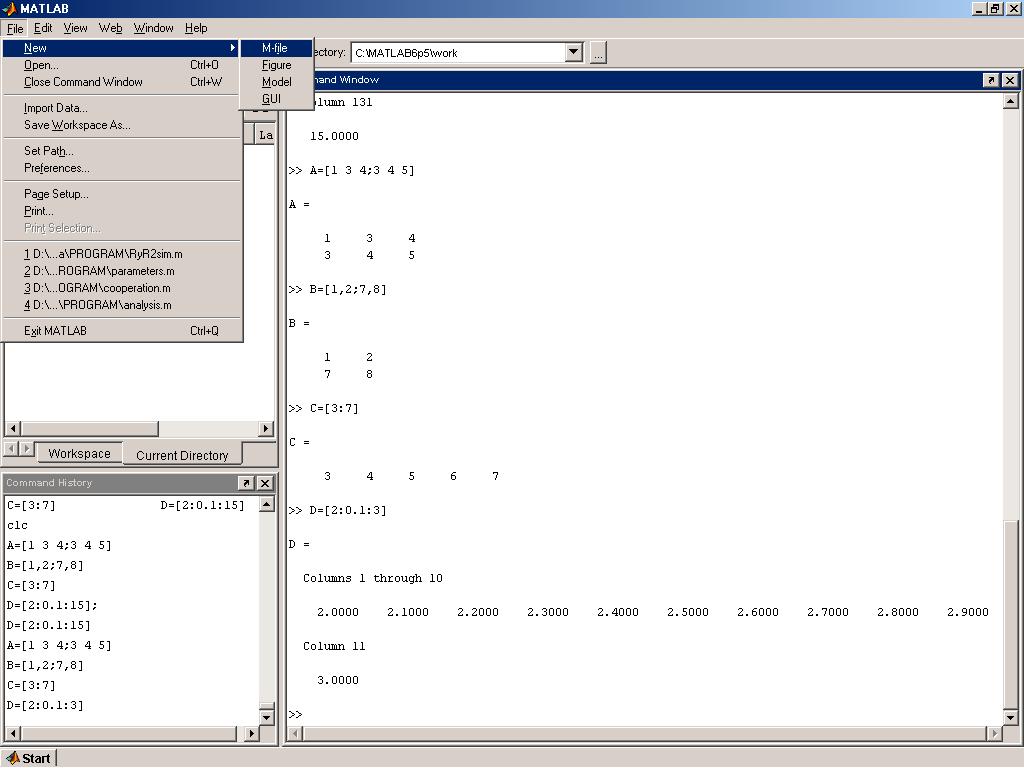
Task: Open recent file cooperation.m
Action: pos(121,288)
